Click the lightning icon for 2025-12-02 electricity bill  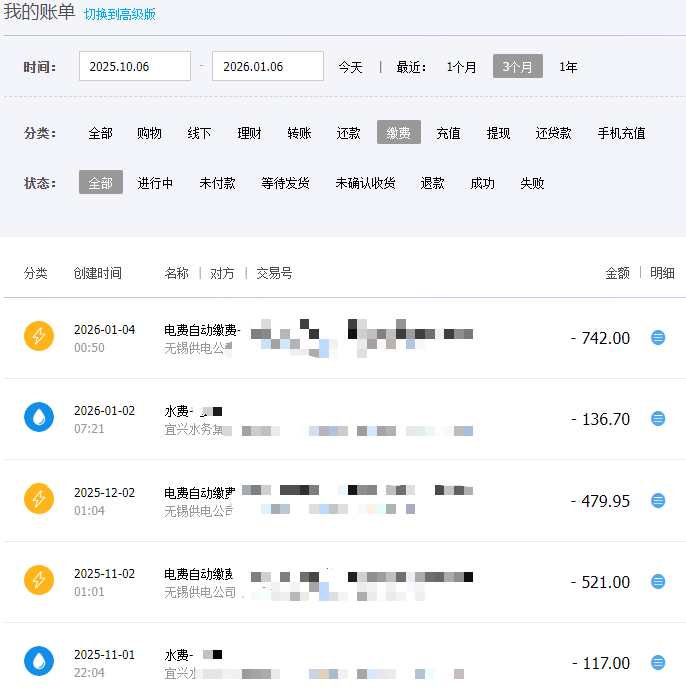coord(39,500)
